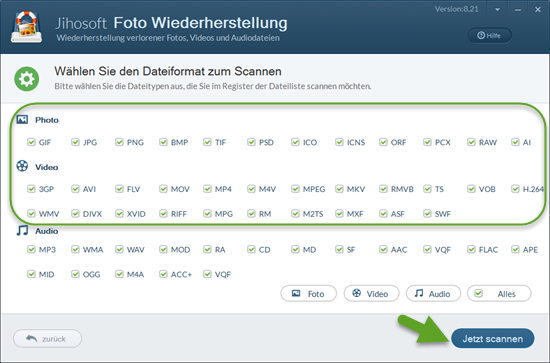Toggle the MXF video checkbox
Viewport: 550px width, 363px height.
coord(339,214)
